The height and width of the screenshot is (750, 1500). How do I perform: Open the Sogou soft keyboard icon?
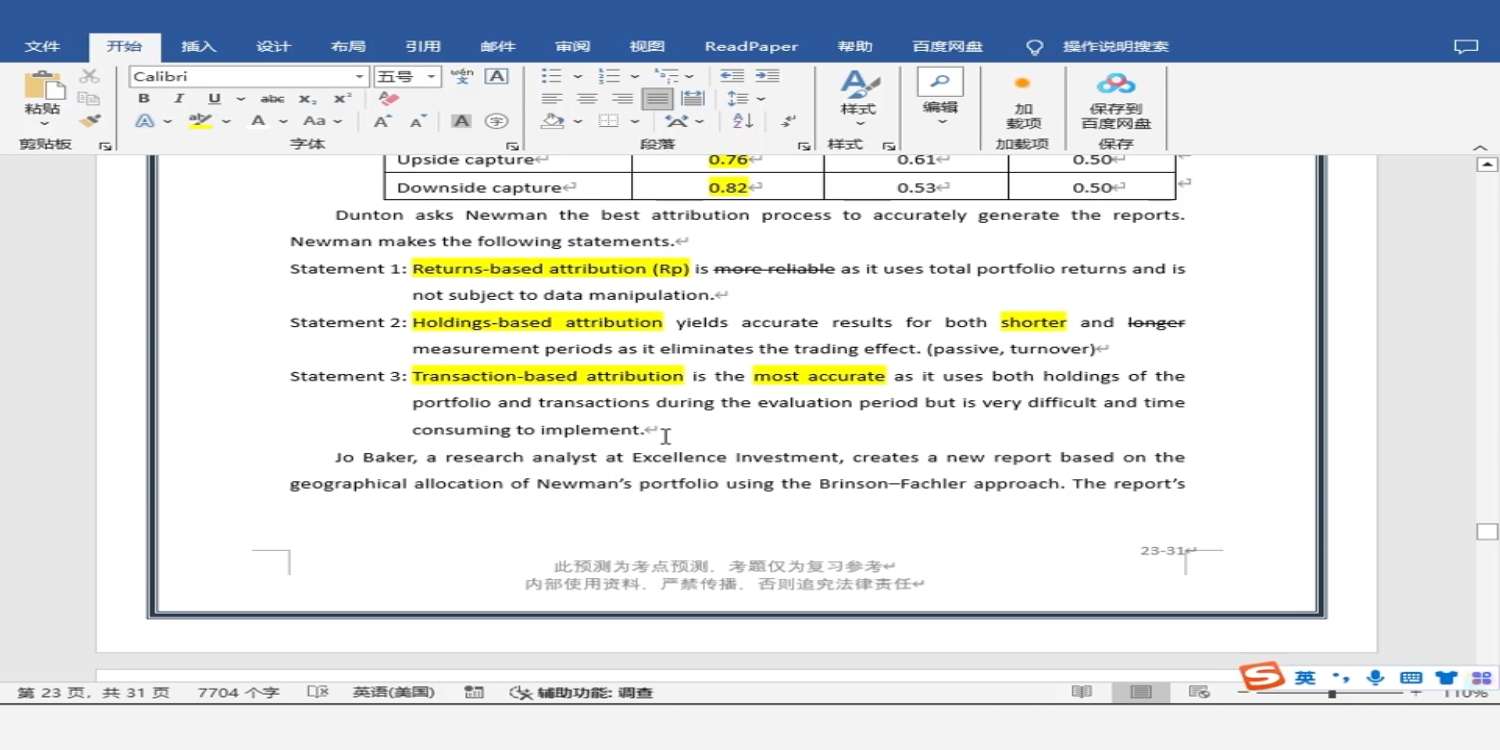tap(1411, 677)
